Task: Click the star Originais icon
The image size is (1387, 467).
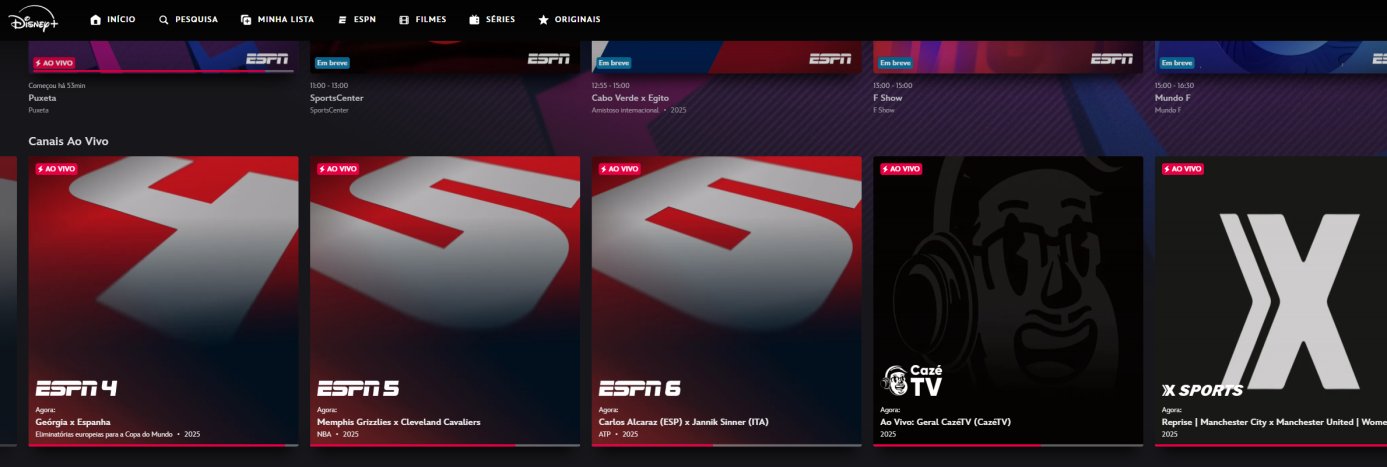Action: tap(543, 20)
